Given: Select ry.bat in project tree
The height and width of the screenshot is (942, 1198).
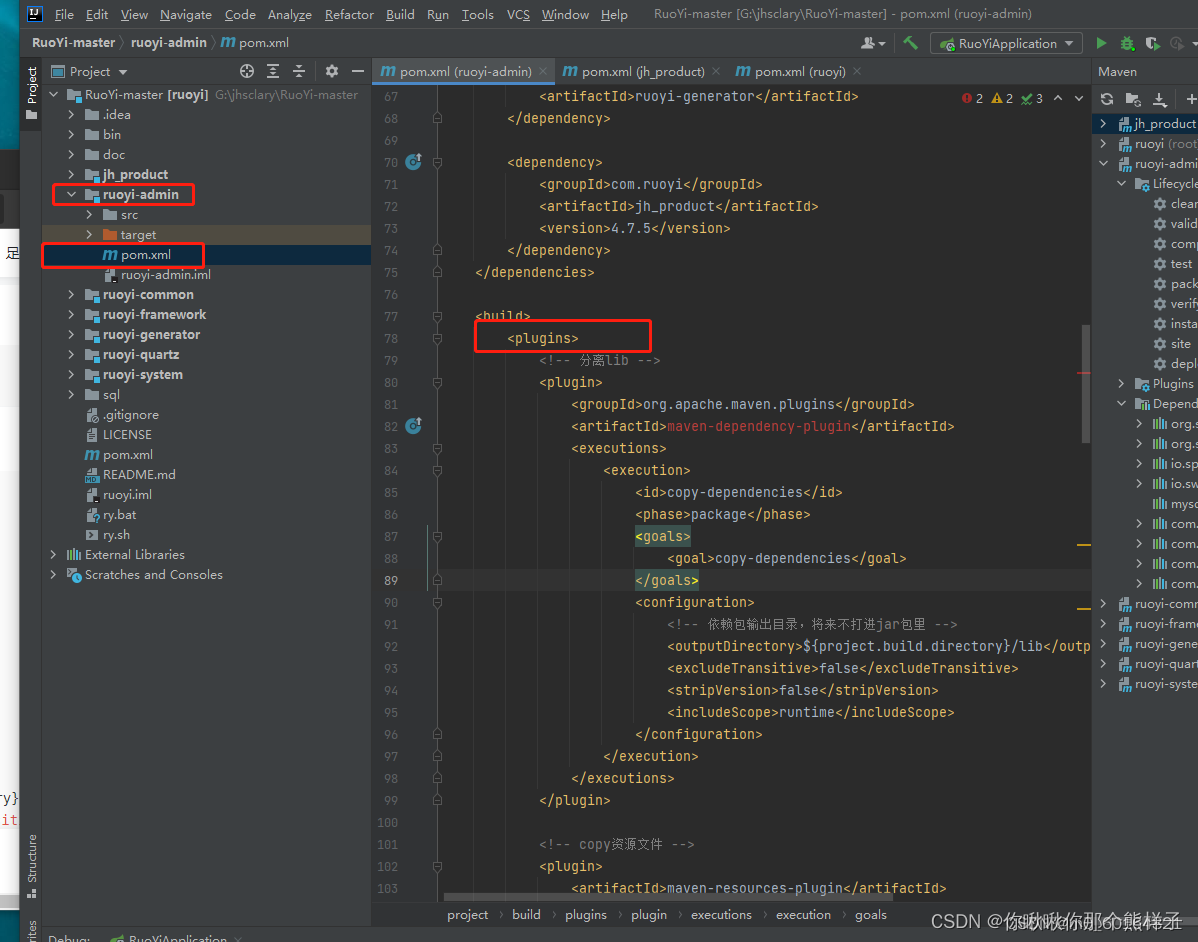Looking at the screenshot, I should point(111,515).
